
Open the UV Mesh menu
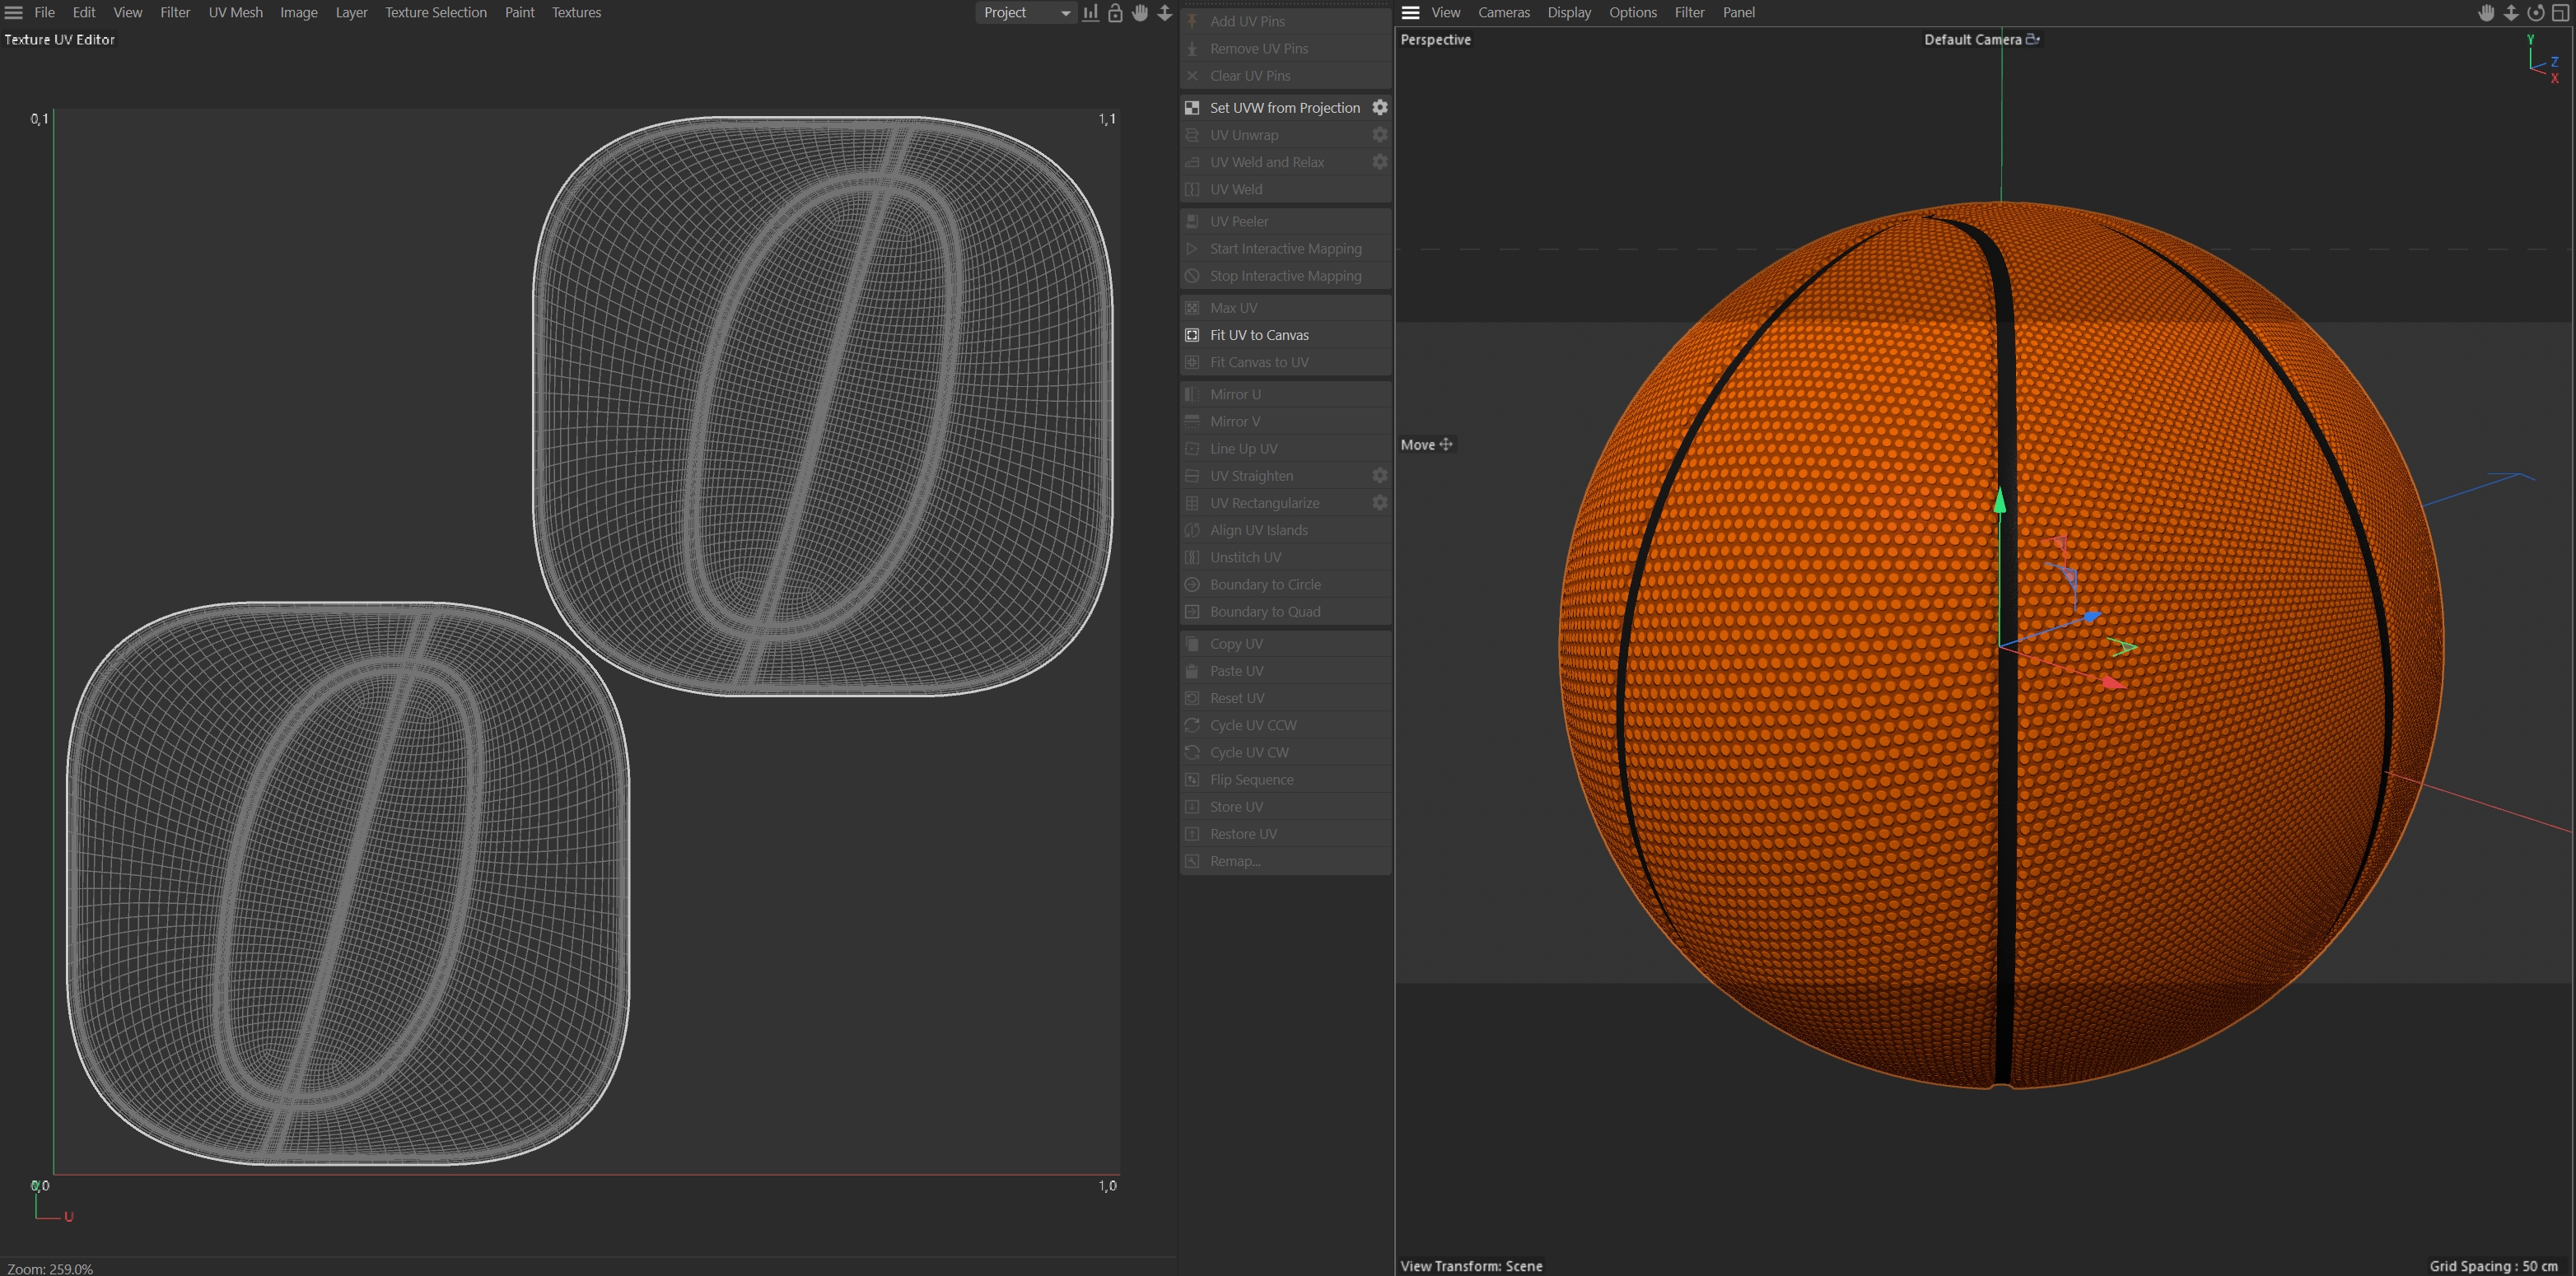click(235, 13)
